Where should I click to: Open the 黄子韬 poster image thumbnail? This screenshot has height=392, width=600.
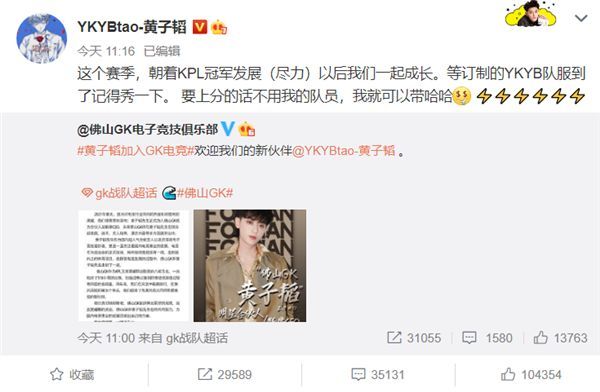tap(250, 266)
